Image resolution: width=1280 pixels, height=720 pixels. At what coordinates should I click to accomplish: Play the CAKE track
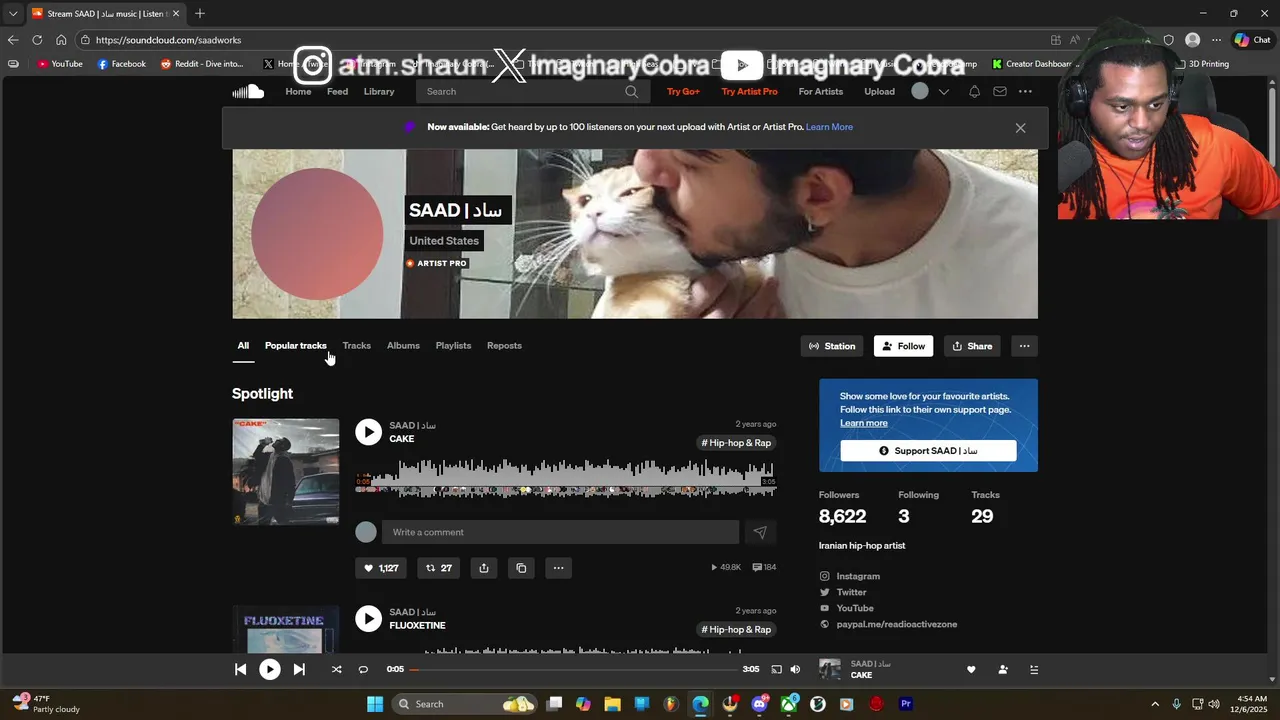pyautogui.click(x=369, y=432)
